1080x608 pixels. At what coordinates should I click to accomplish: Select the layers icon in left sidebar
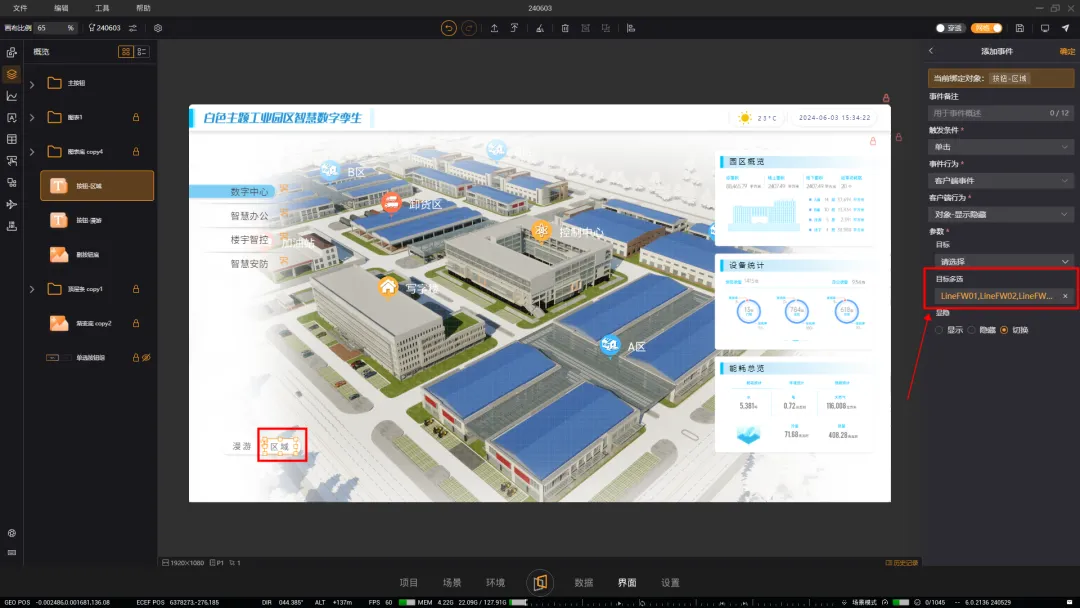click(12, 74)
